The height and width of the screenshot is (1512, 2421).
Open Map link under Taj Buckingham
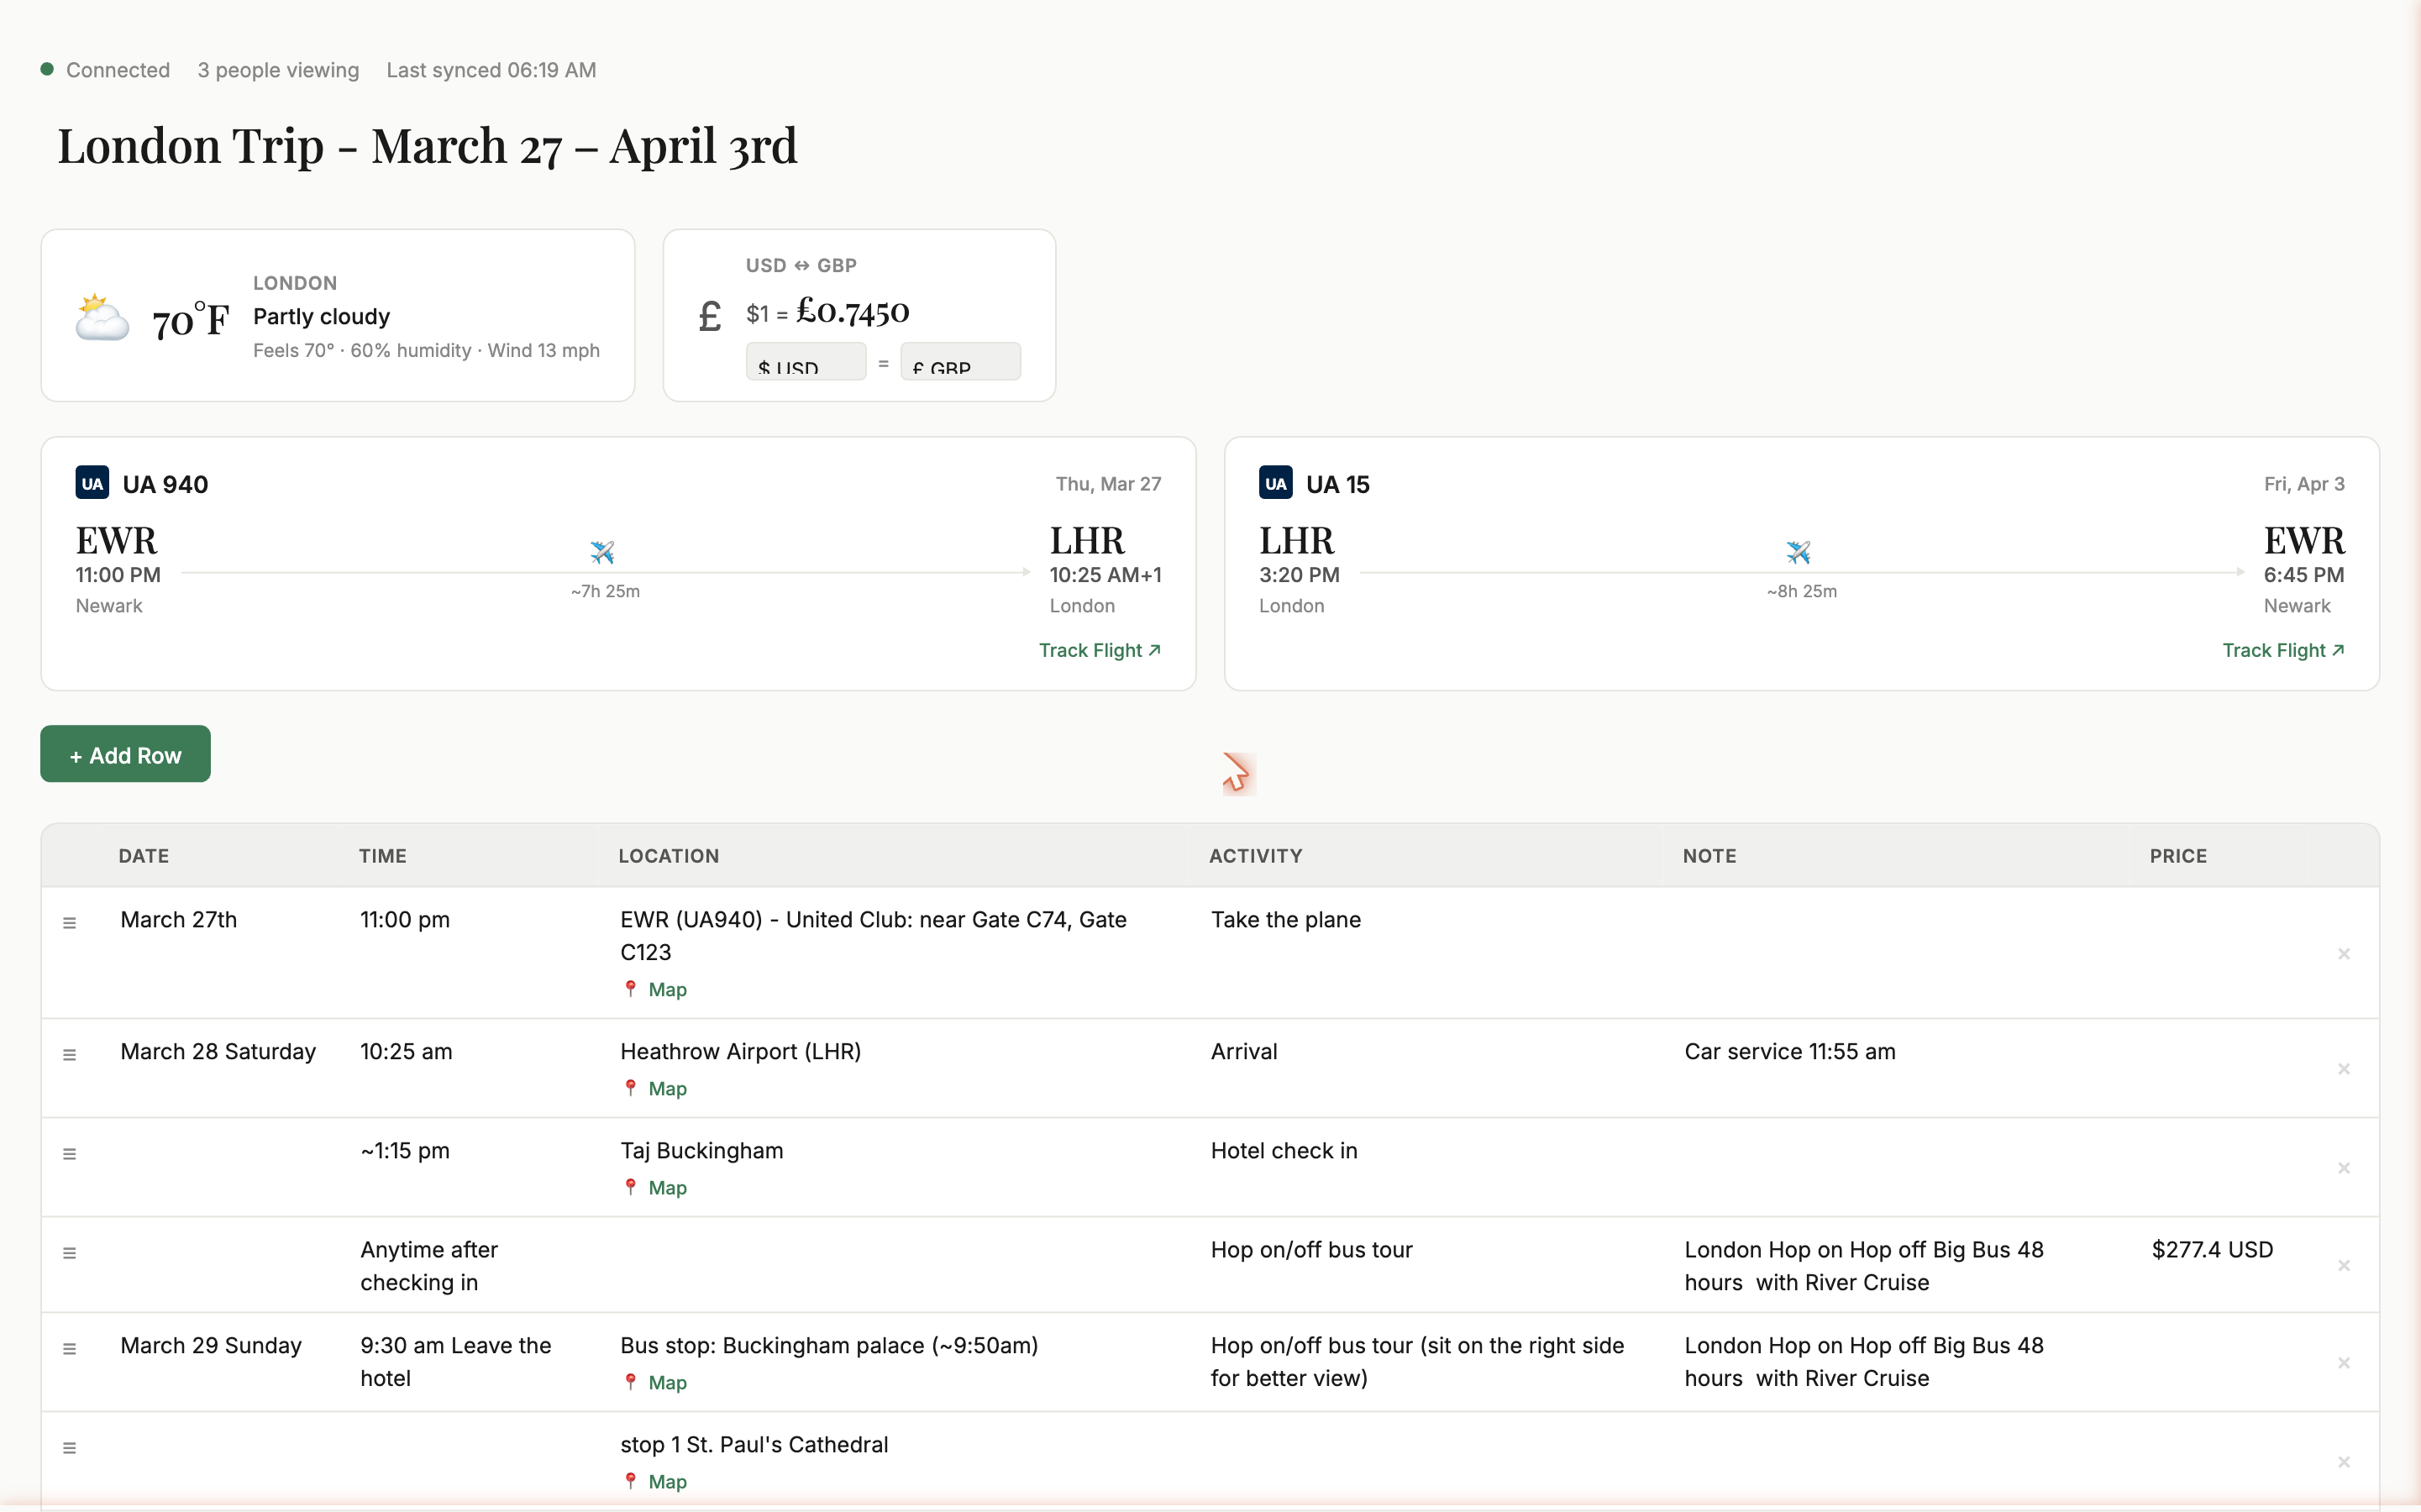(x=656, y=1187)
